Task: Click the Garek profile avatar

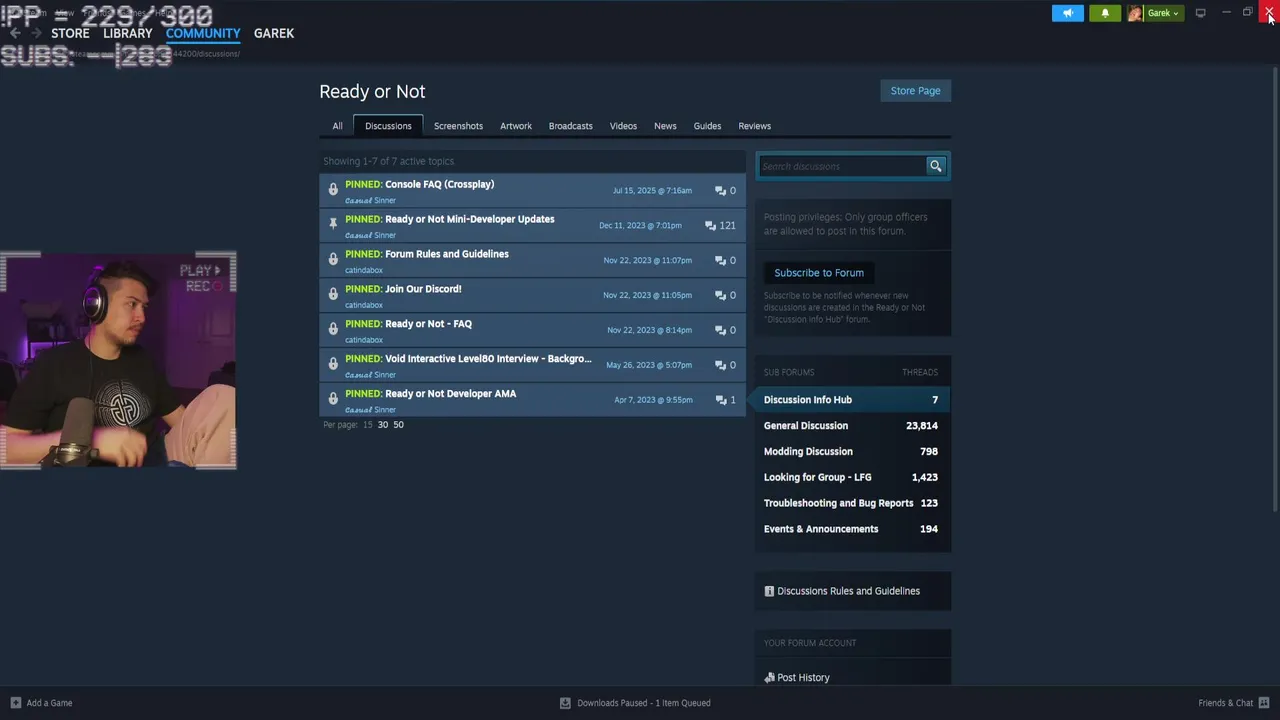Action: [1135, 13]
